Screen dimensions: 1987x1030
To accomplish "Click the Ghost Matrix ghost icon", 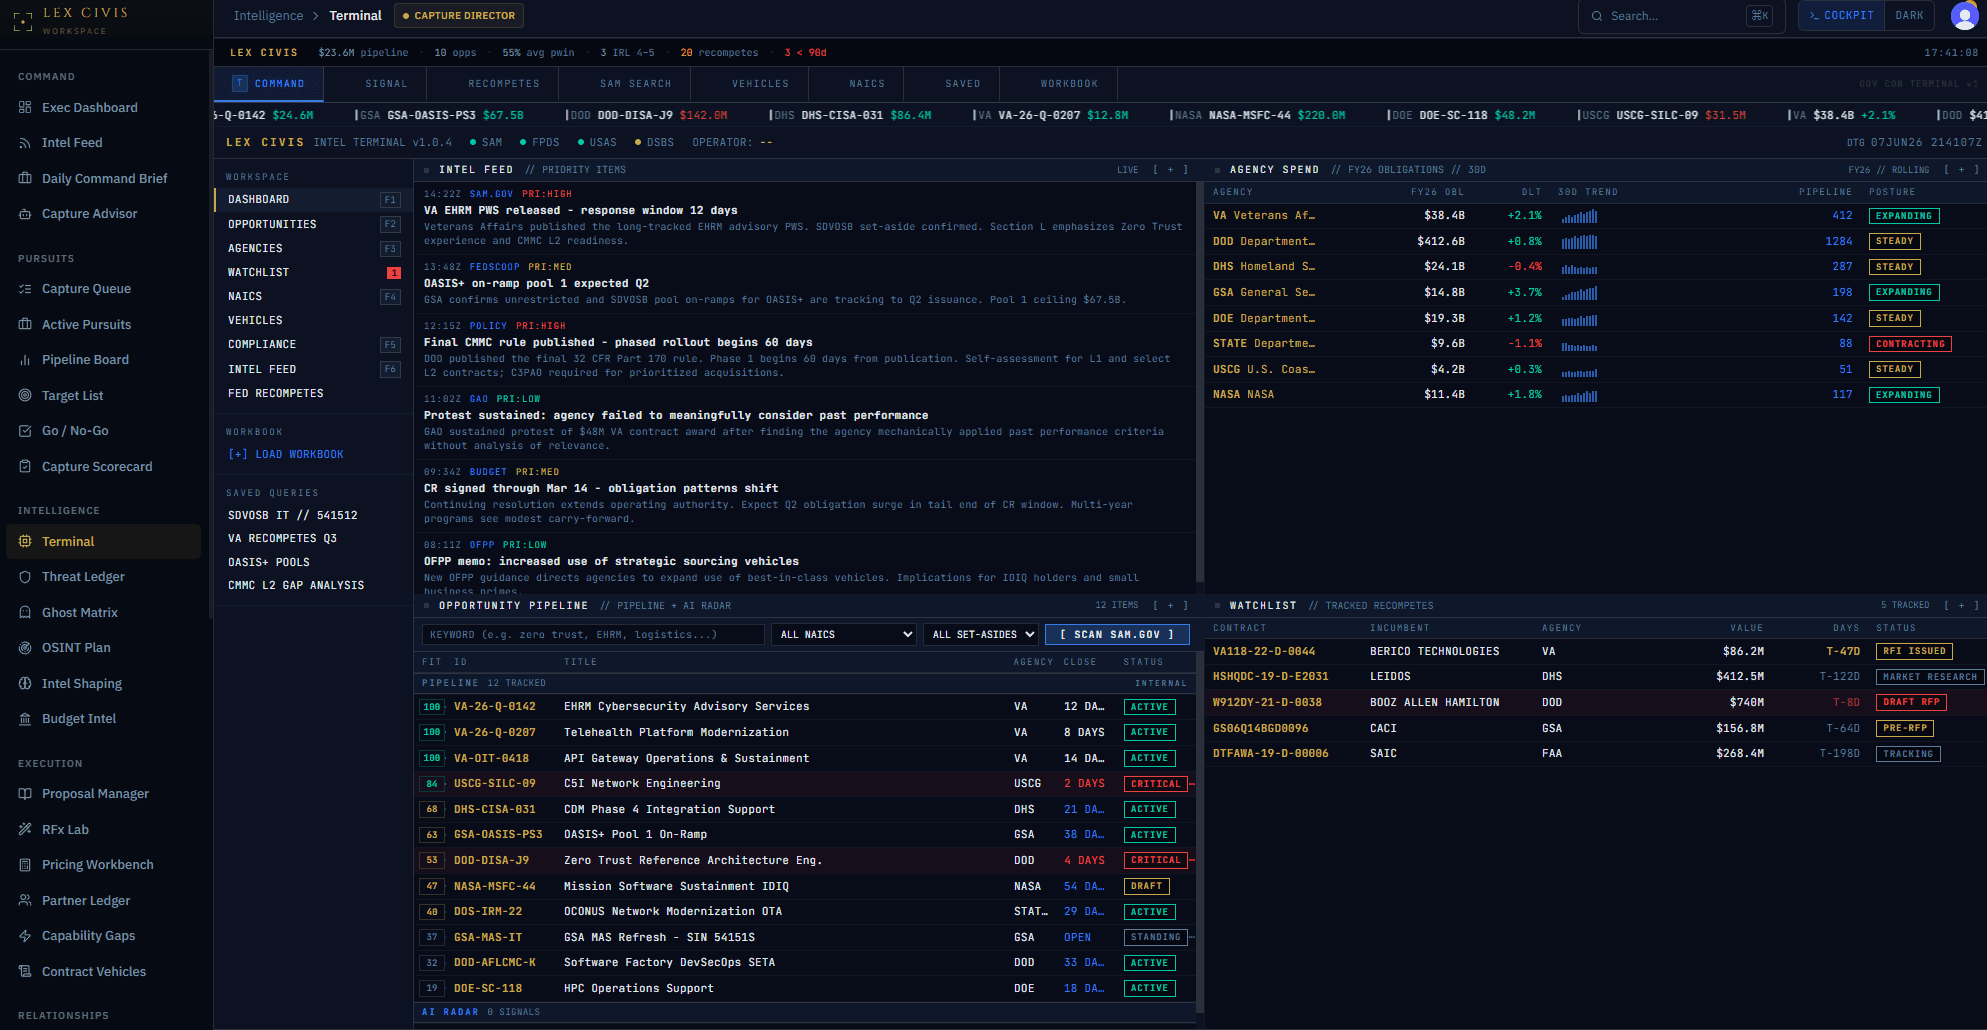I will click(25, 613).
